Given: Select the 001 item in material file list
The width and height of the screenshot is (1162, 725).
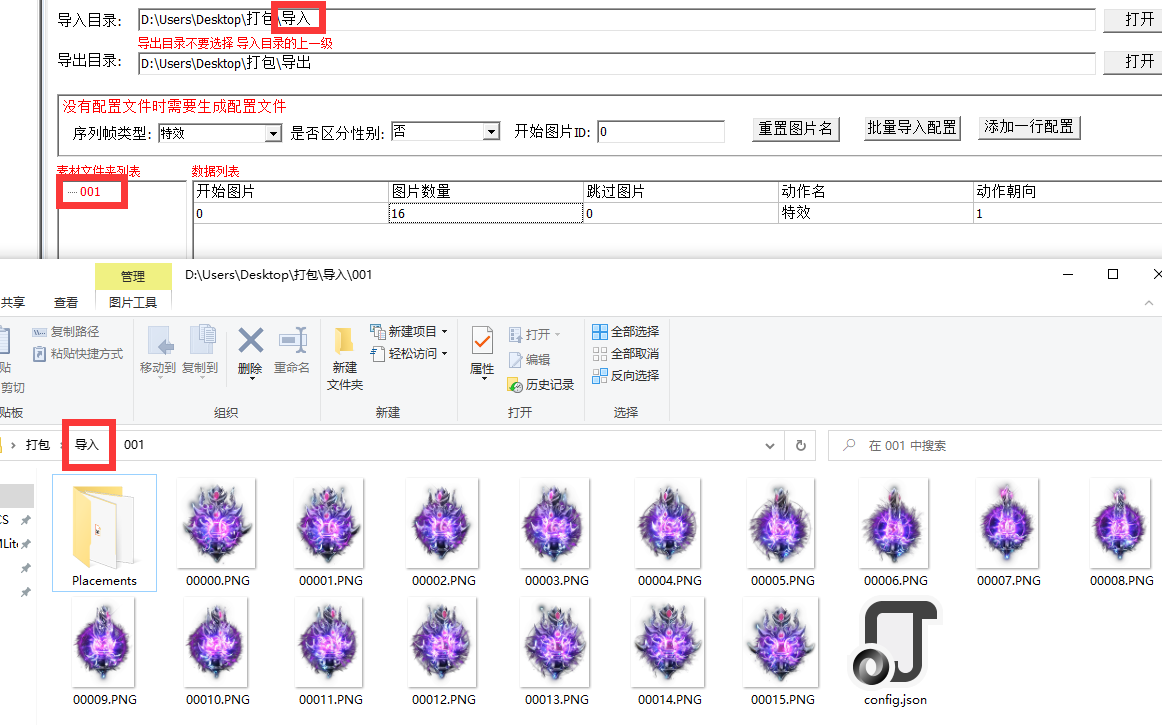Looking at the screenshot, I should 90,192.
